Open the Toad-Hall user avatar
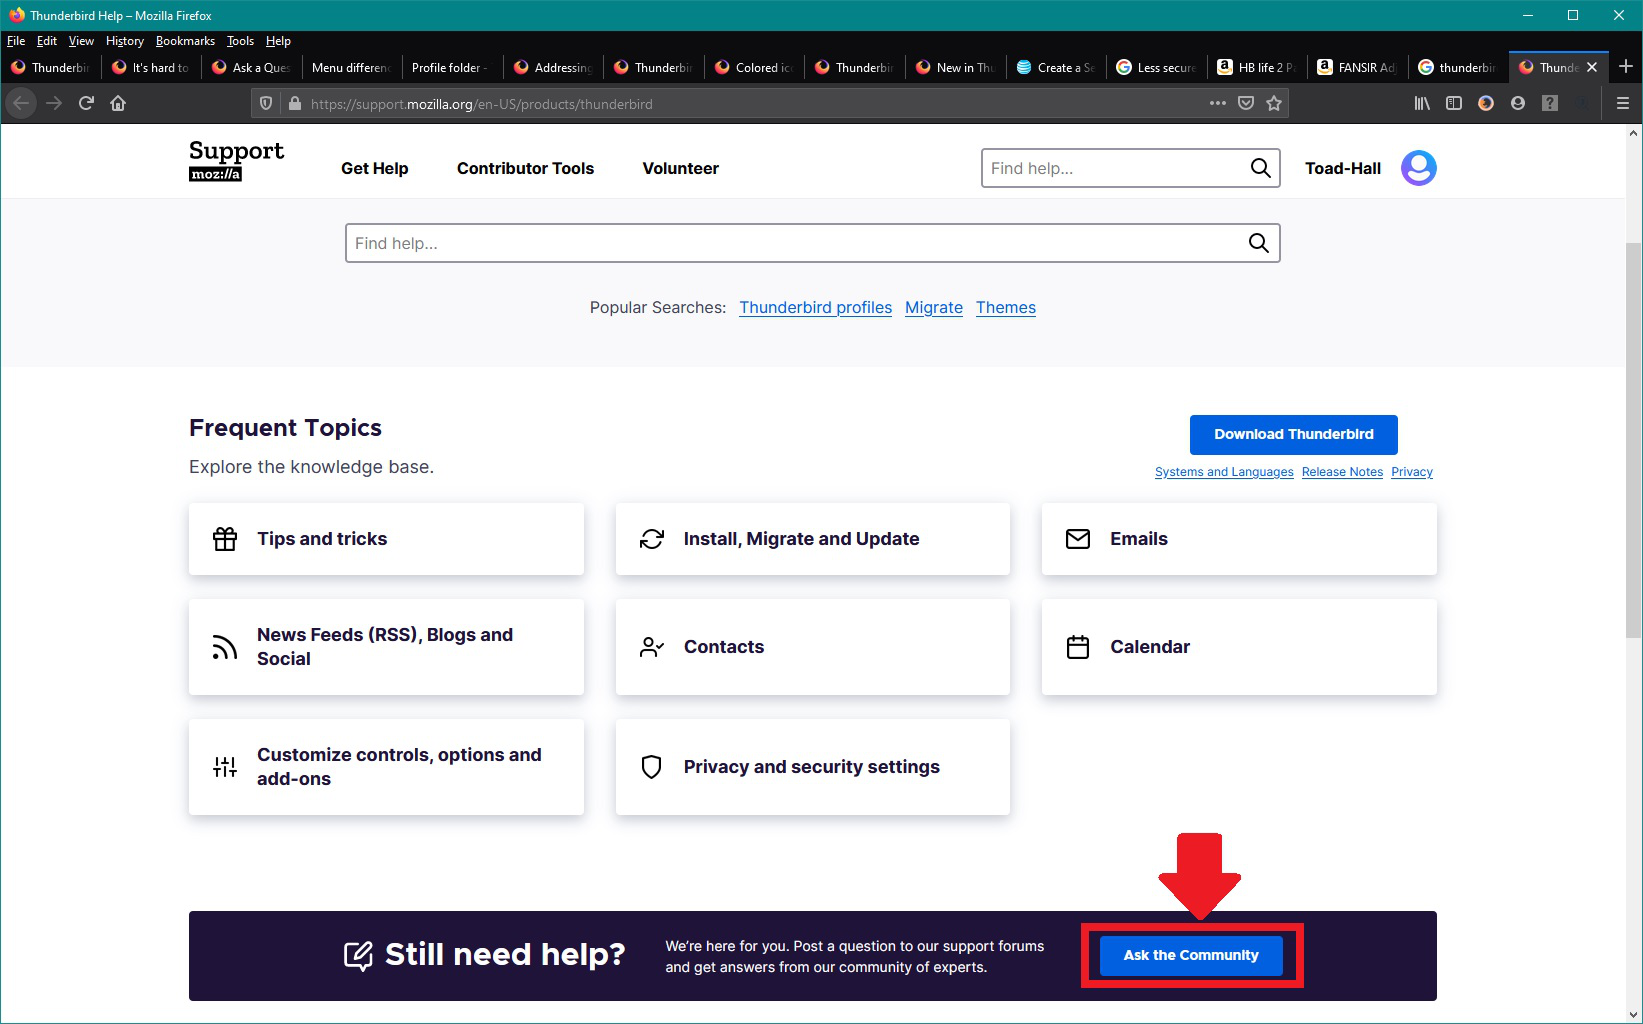This screenshot has width=1643, height=1024. 1419,168
